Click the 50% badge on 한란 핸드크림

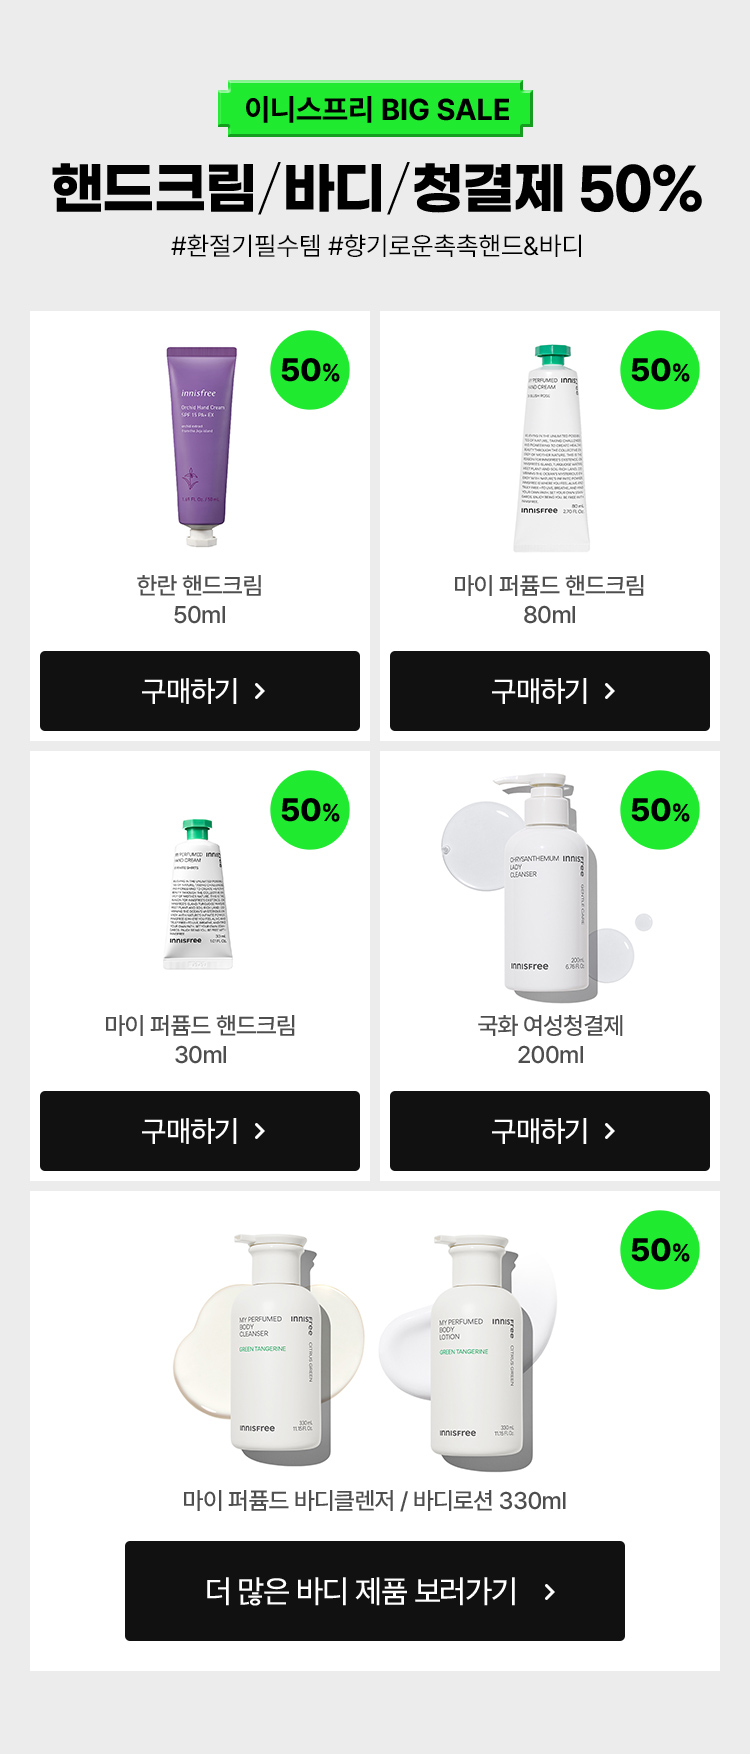coord(310,370)
